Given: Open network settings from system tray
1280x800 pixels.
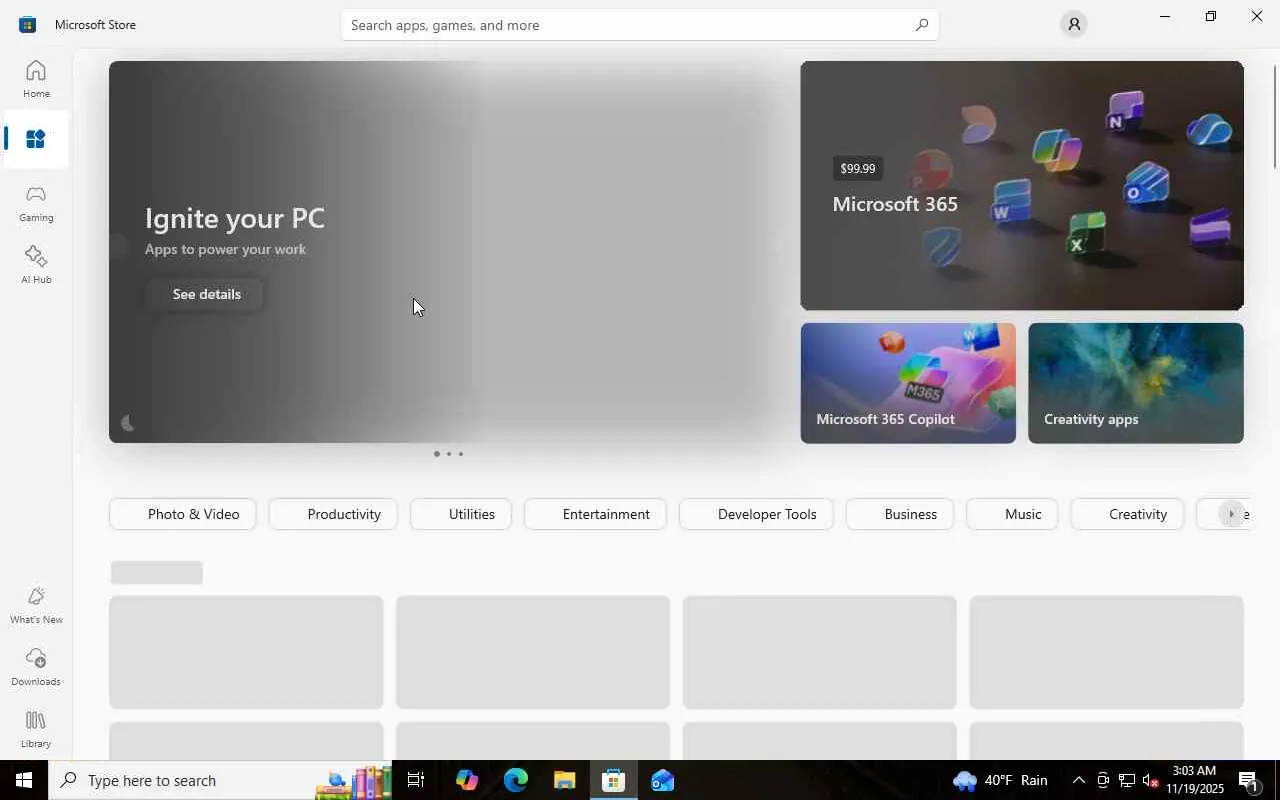Looking at the screenshot, I should click(1127, 780).
